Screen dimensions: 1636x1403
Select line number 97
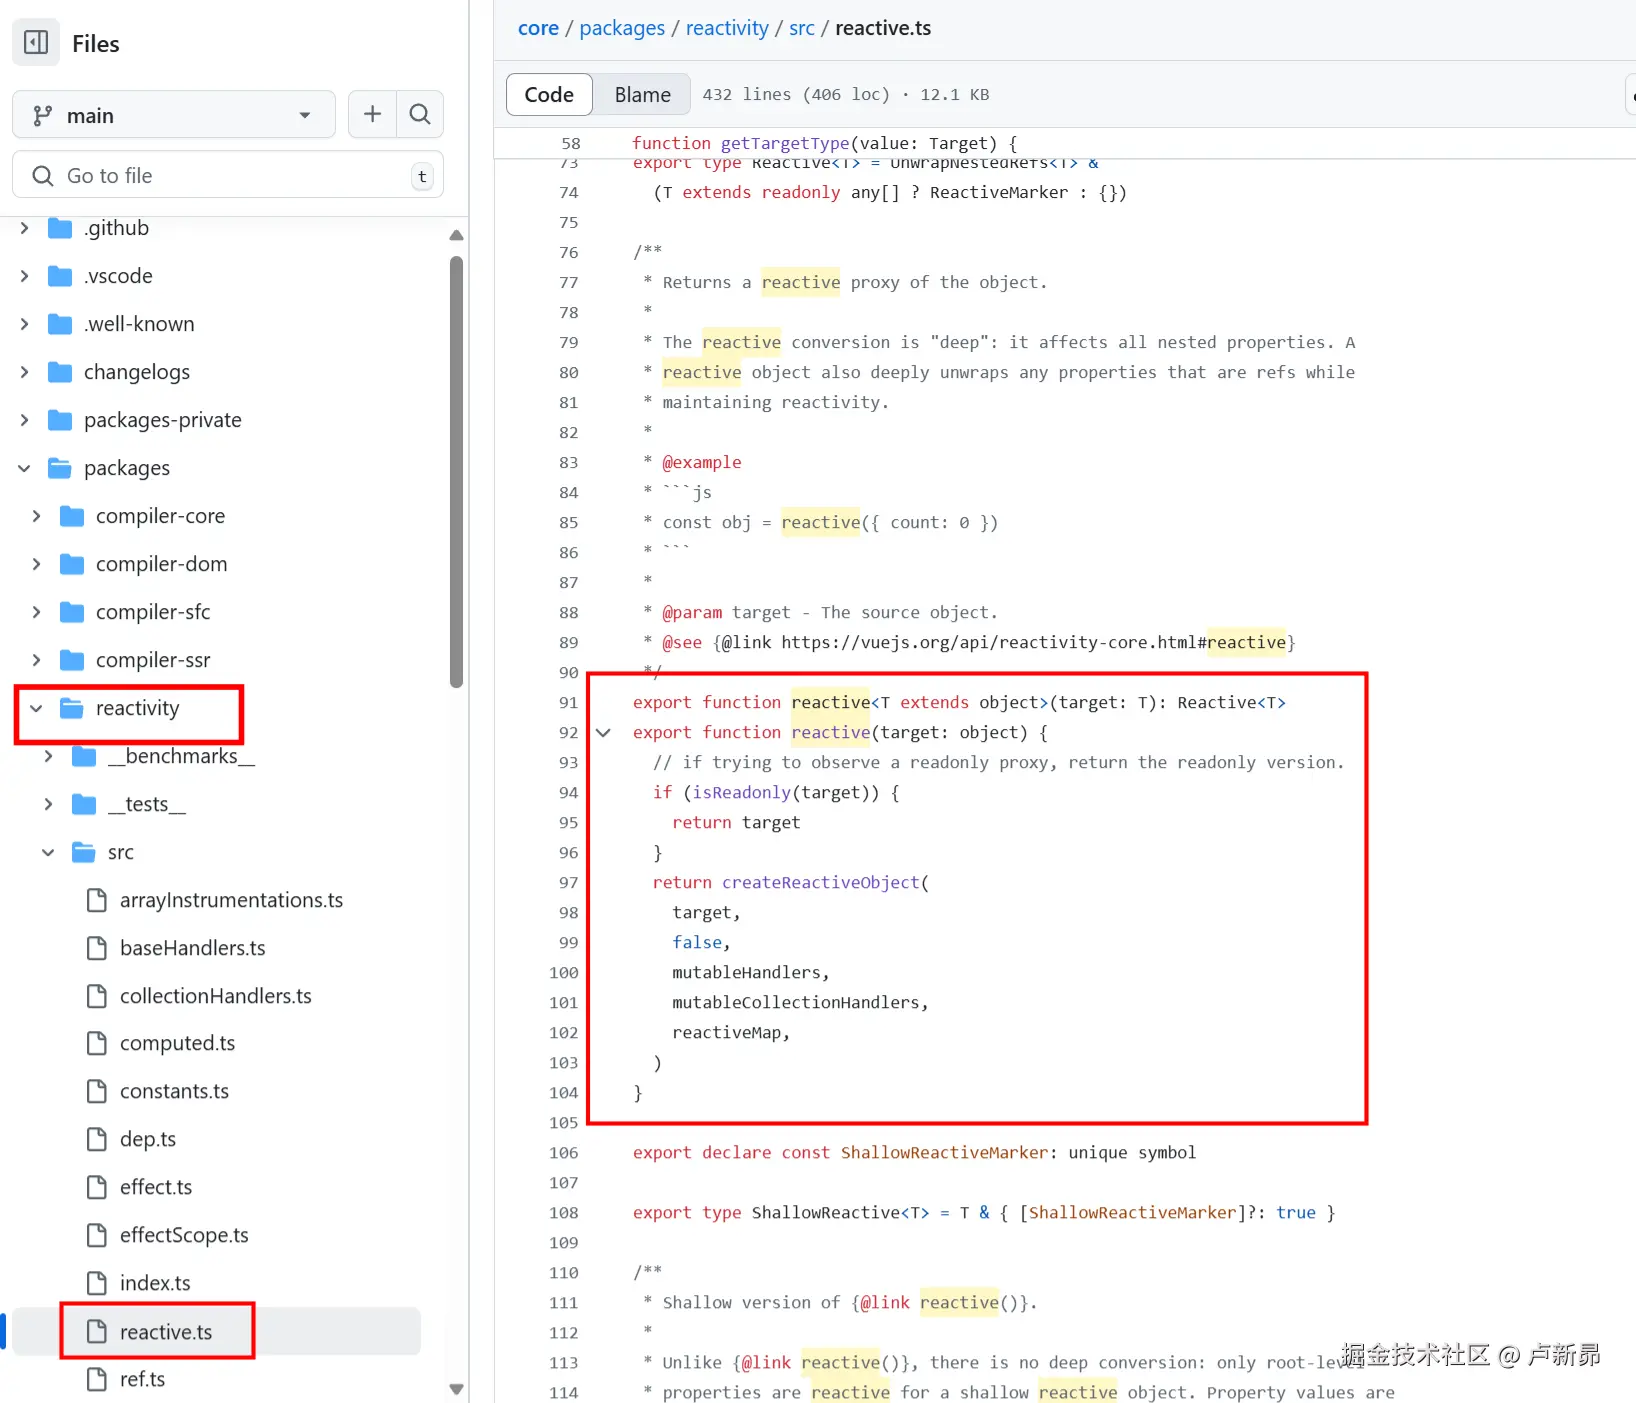(568, 882)
